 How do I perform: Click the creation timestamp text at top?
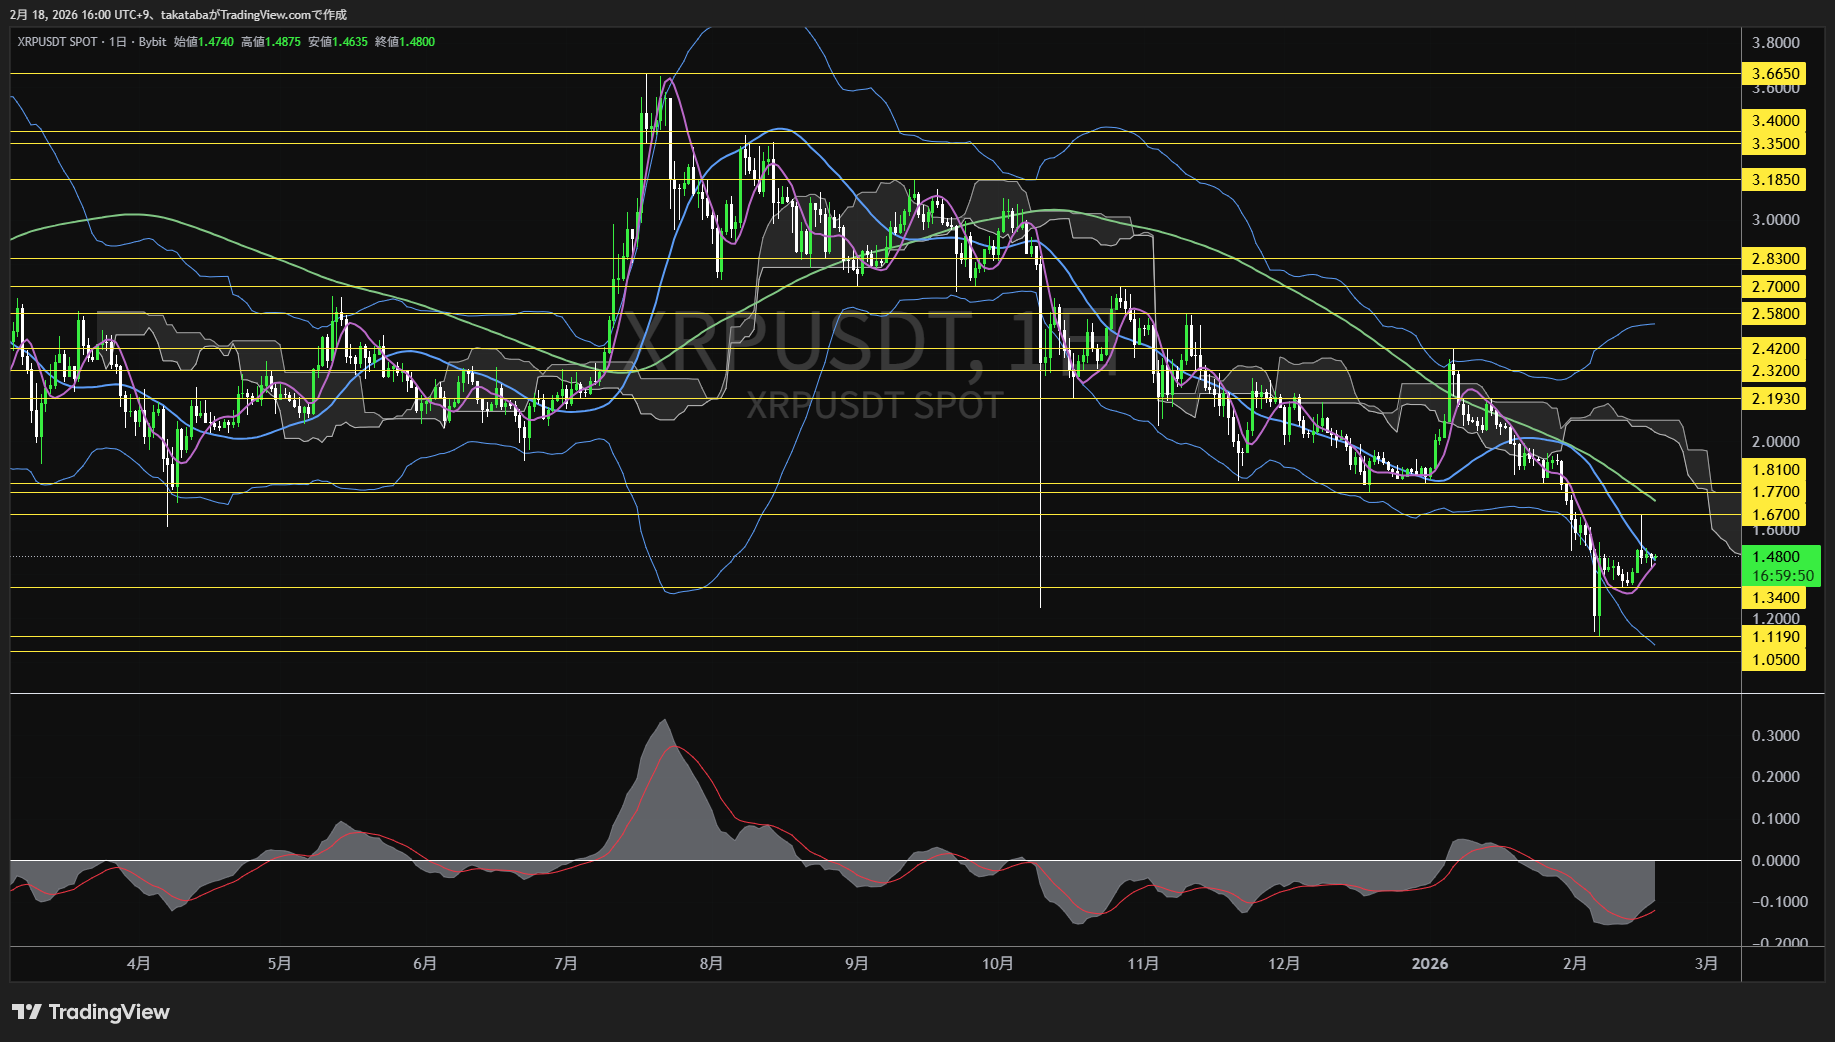179,15
